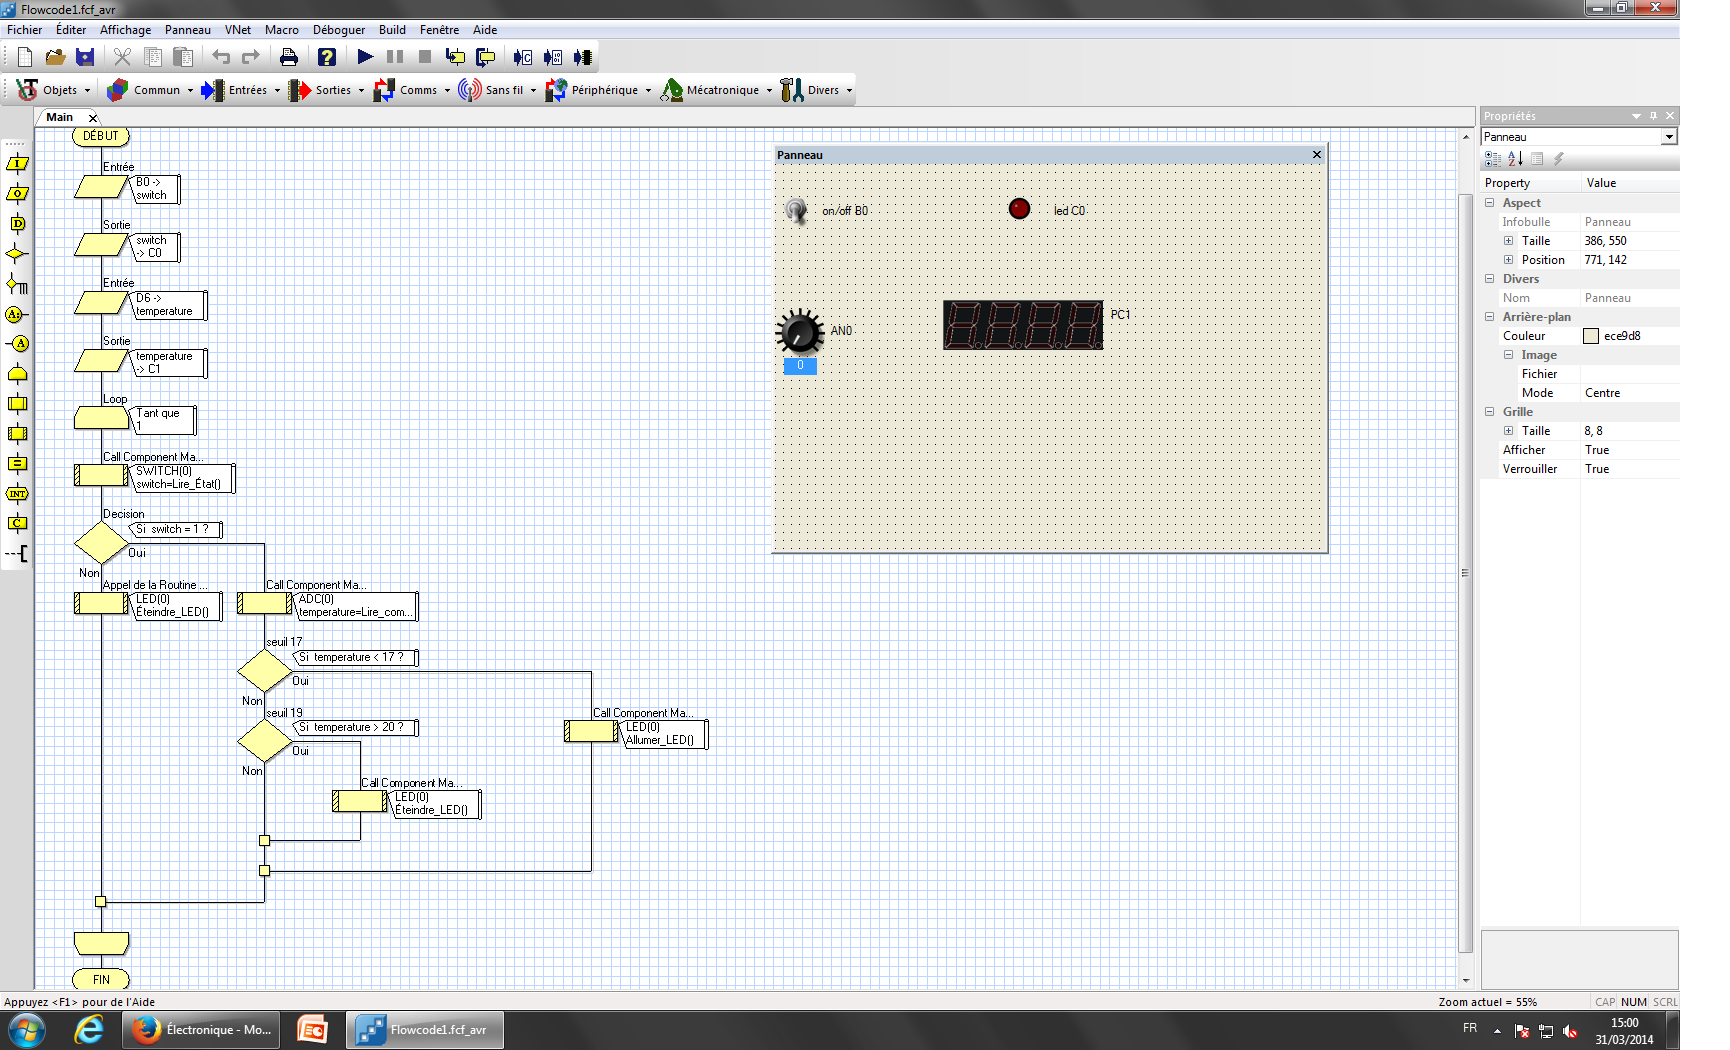Click the Compile to C toolbar icon
1730x1050 pixels.
pyautogui.click(x=523, y=57)
